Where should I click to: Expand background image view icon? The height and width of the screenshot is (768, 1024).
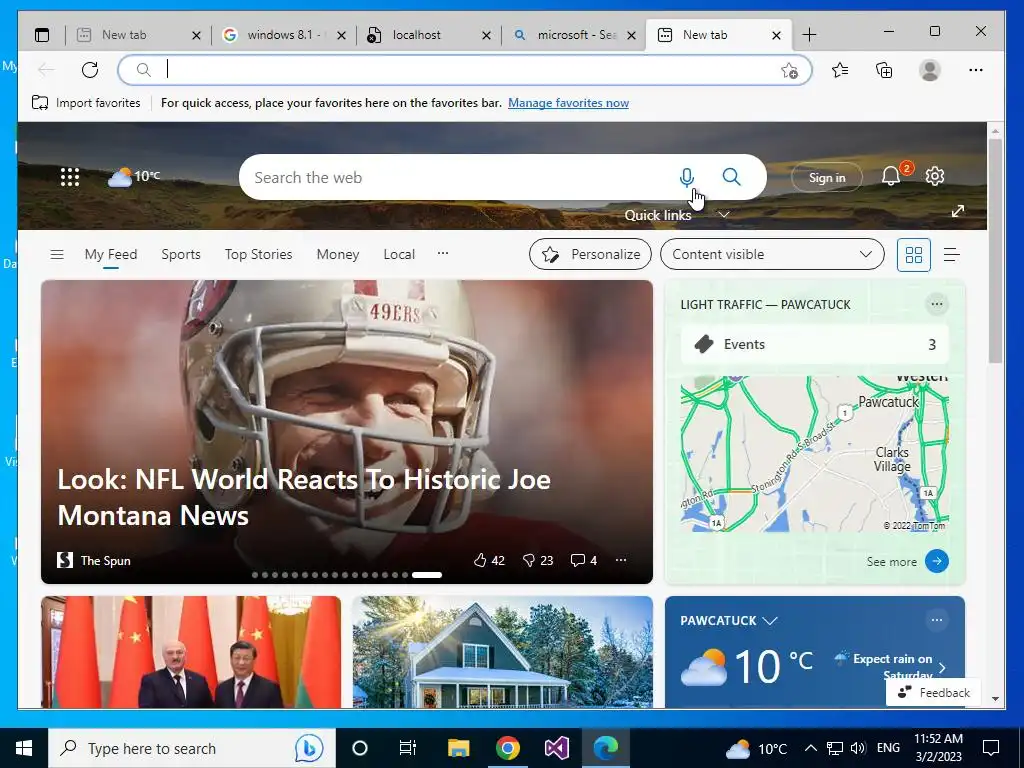pyautogui.click(x=958, y=211)
